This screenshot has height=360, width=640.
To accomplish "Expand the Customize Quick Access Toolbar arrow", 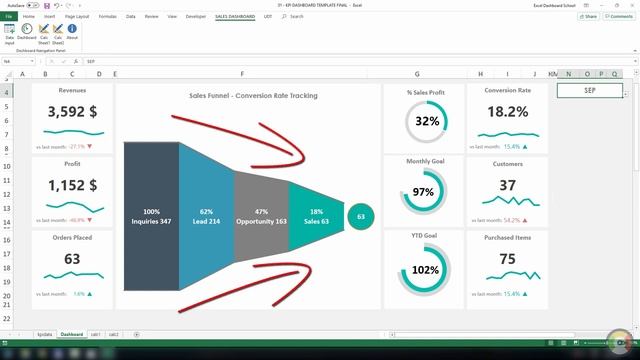I will coord(80,6).
